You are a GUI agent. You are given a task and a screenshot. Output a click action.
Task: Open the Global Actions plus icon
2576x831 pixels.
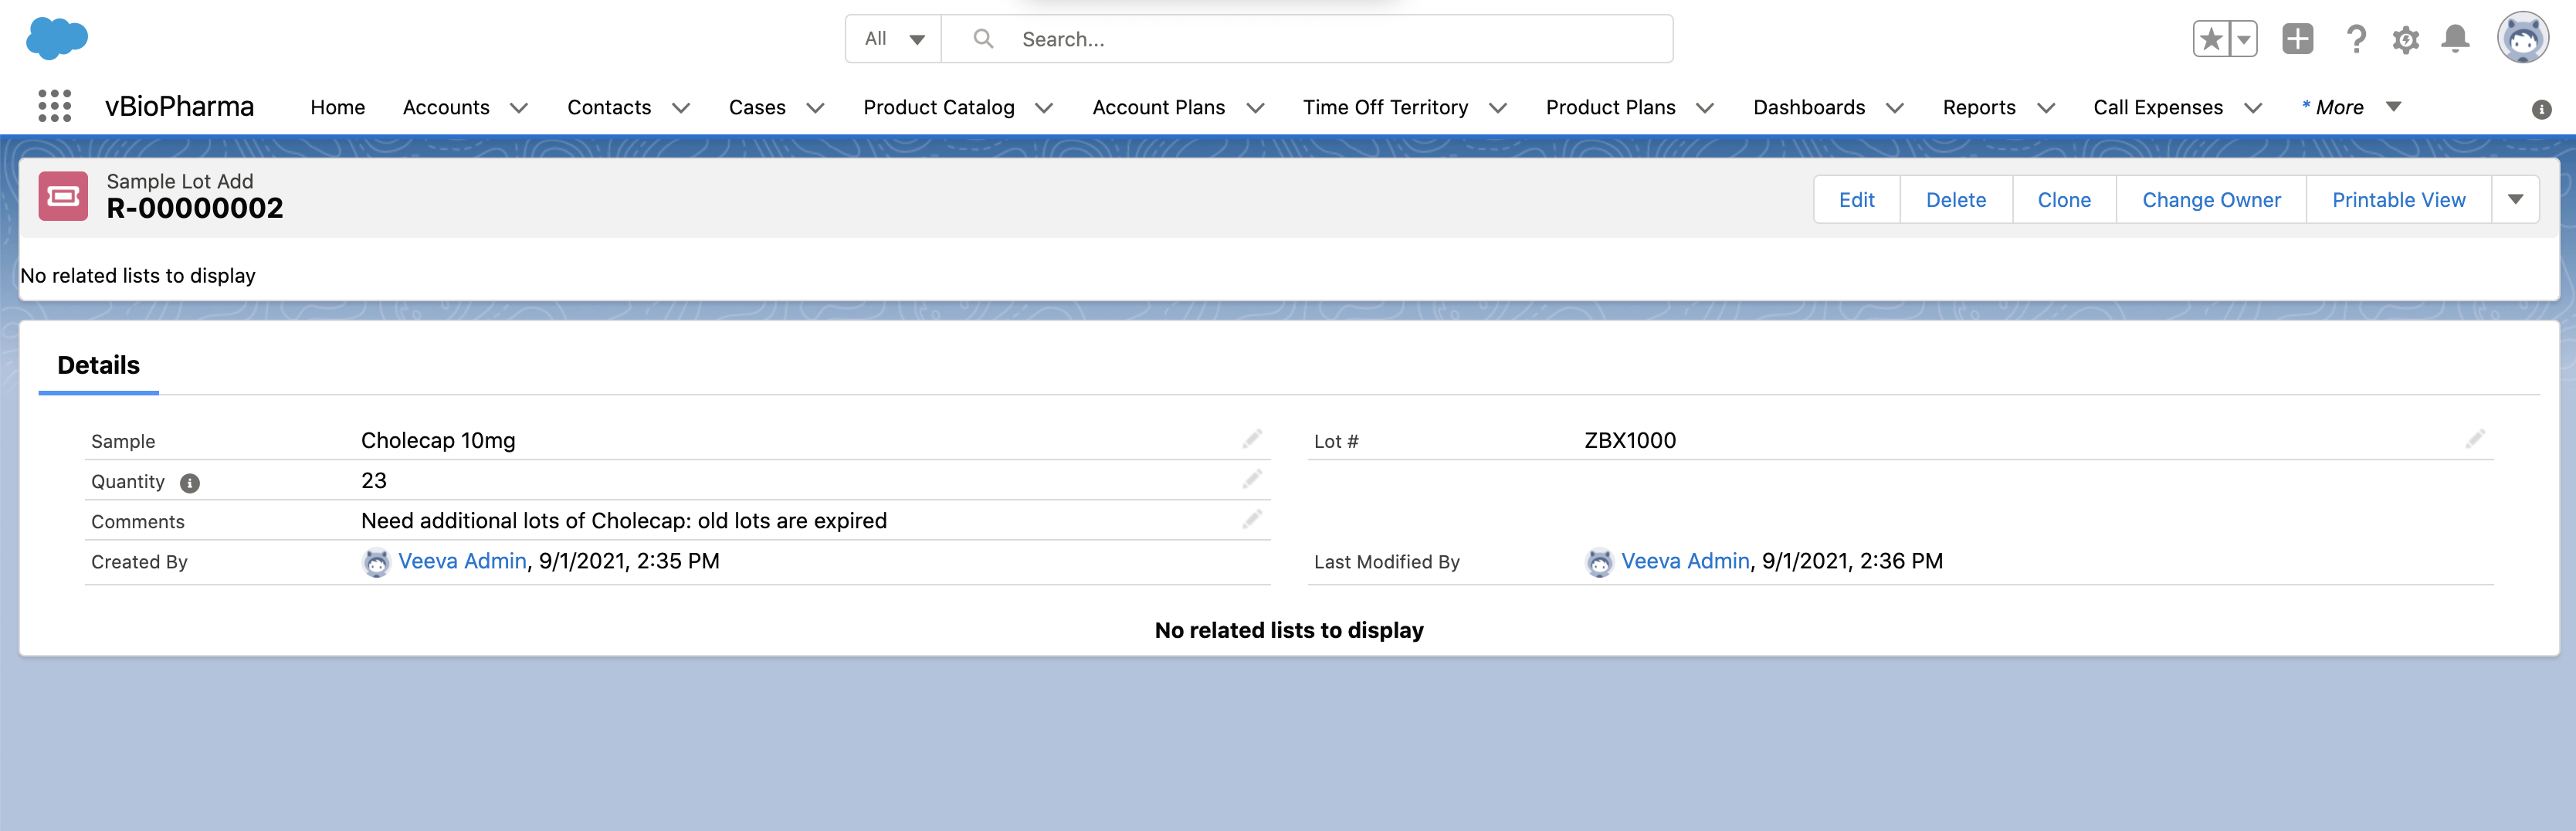click(2297, 39)
